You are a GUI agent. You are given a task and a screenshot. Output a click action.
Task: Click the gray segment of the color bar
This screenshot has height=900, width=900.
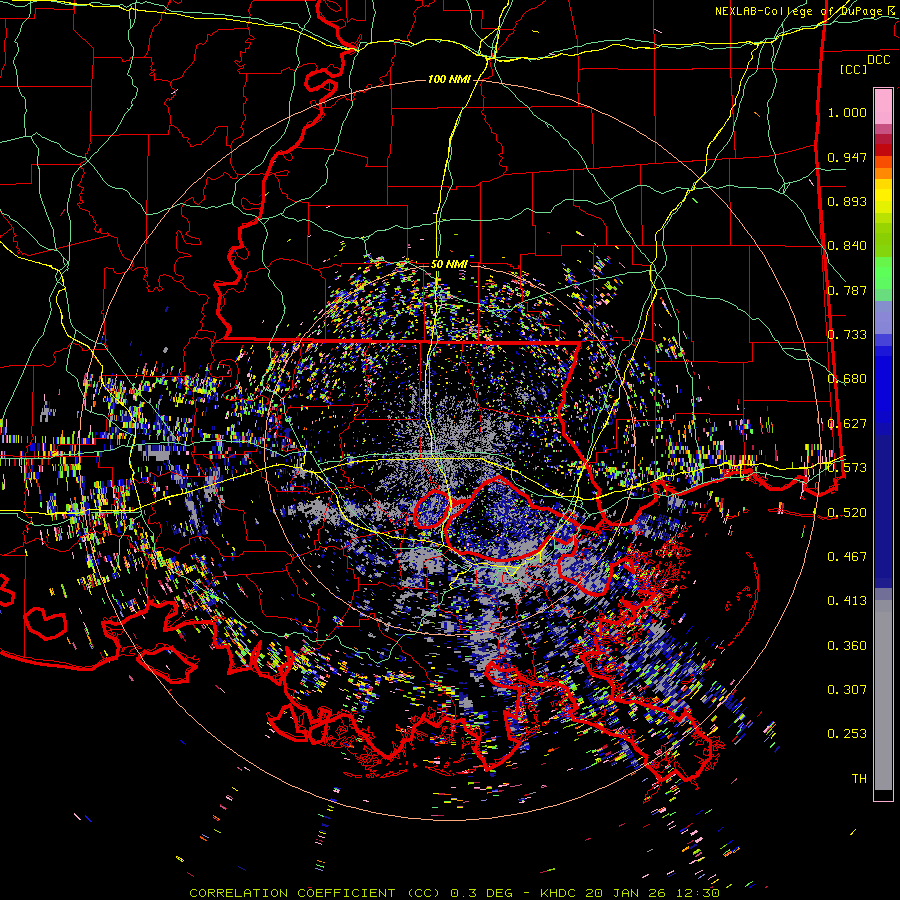click(883, 695)
